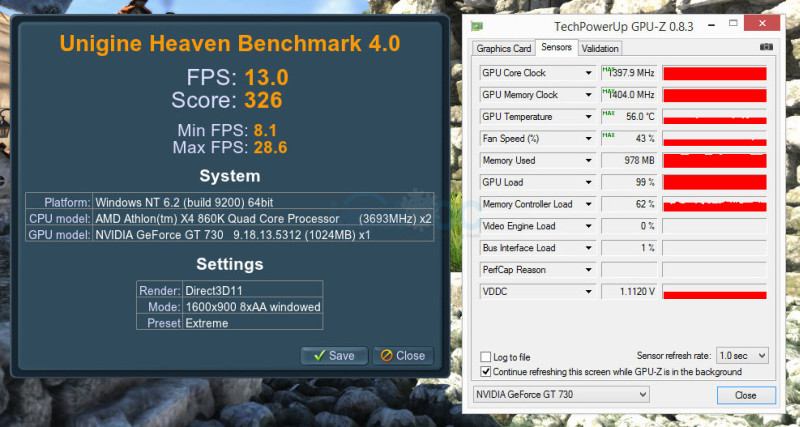
Task: Click the Score value 326
Action: [x=263, y=101]
